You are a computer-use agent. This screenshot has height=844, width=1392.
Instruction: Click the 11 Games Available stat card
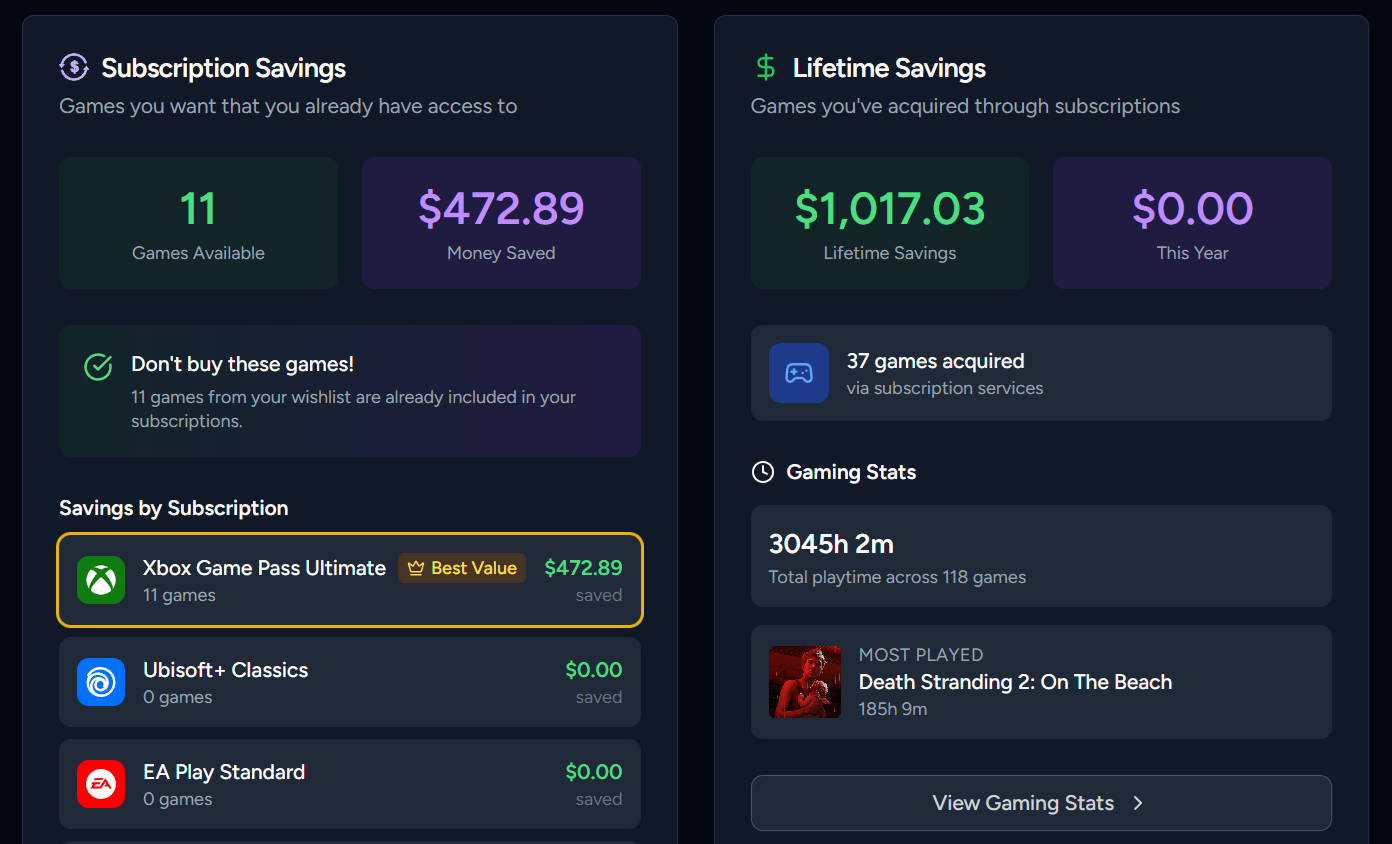(197, 222)
